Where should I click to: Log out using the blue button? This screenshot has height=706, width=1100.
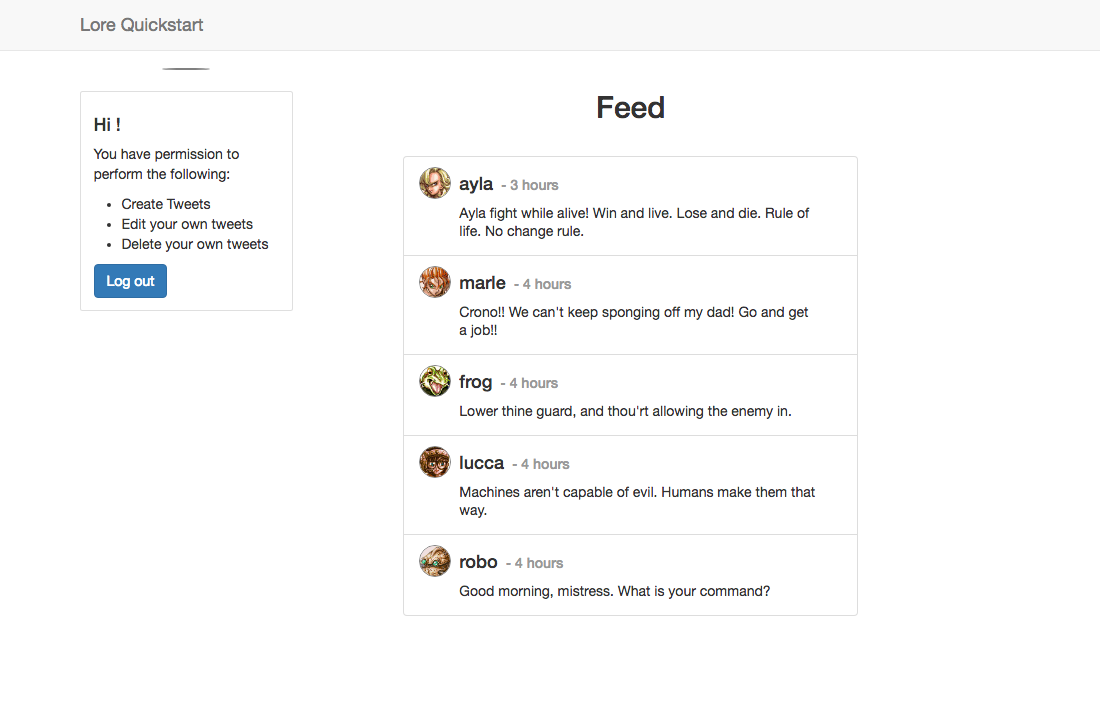point(130,281)
